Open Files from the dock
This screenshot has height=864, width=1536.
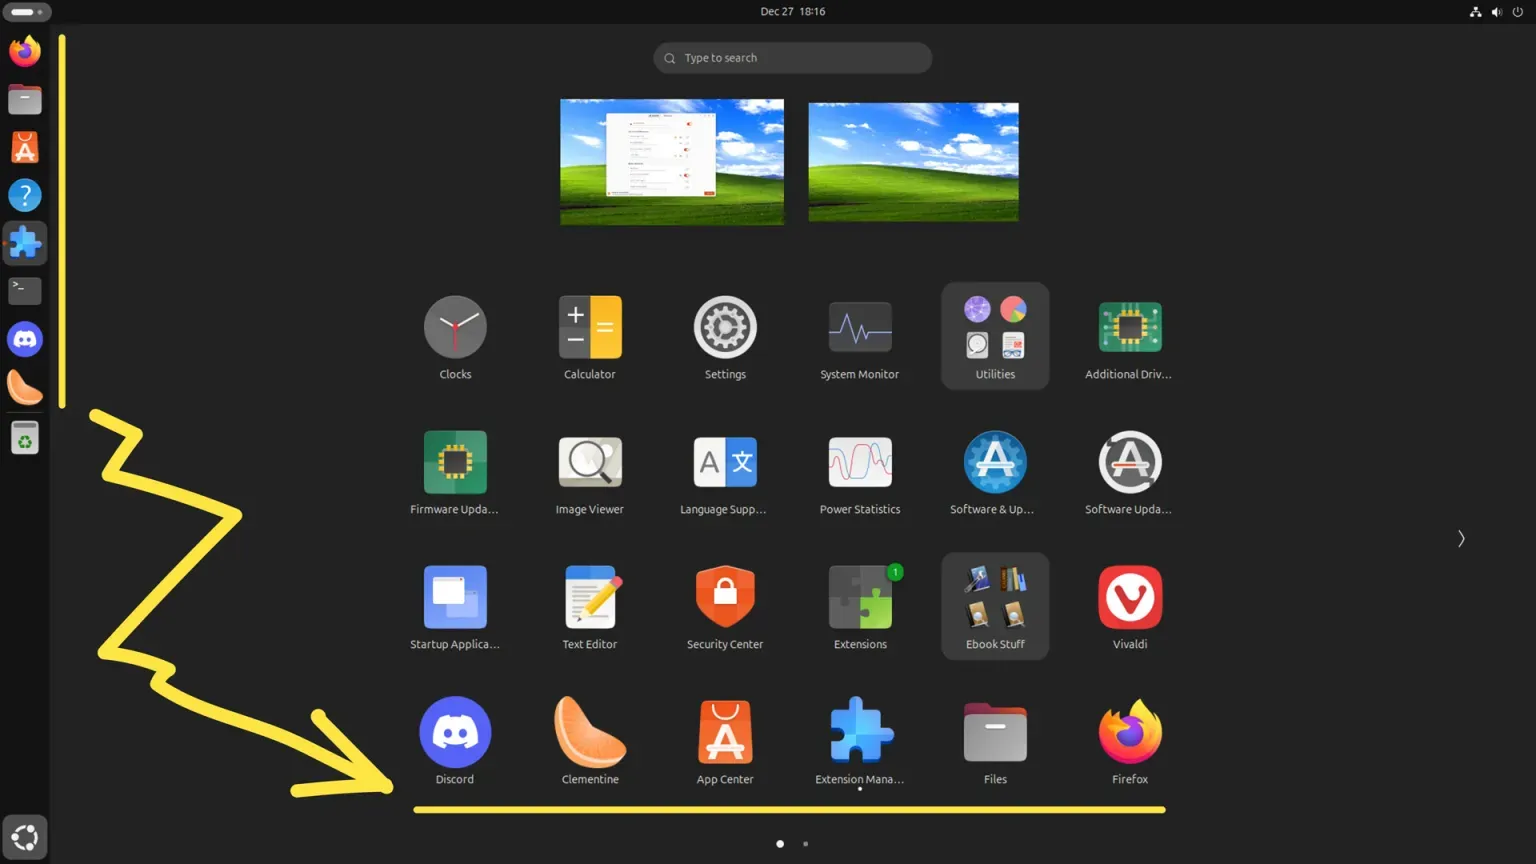[x=25, y=99]
